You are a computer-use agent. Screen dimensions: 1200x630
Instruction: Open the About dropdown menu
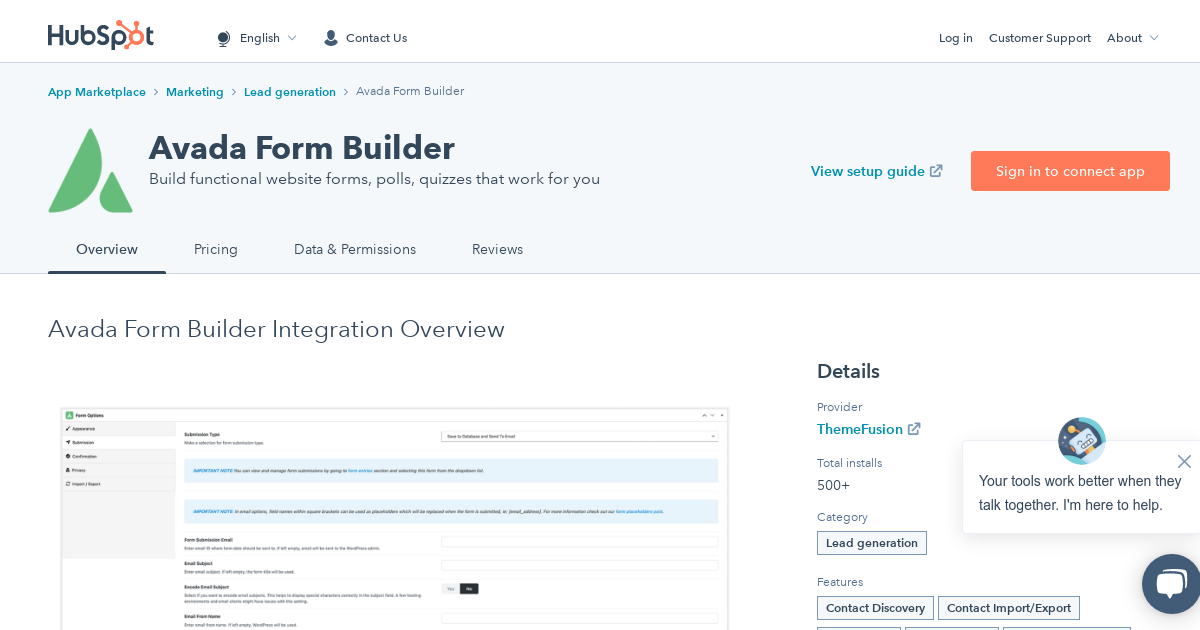[1131, 38]
